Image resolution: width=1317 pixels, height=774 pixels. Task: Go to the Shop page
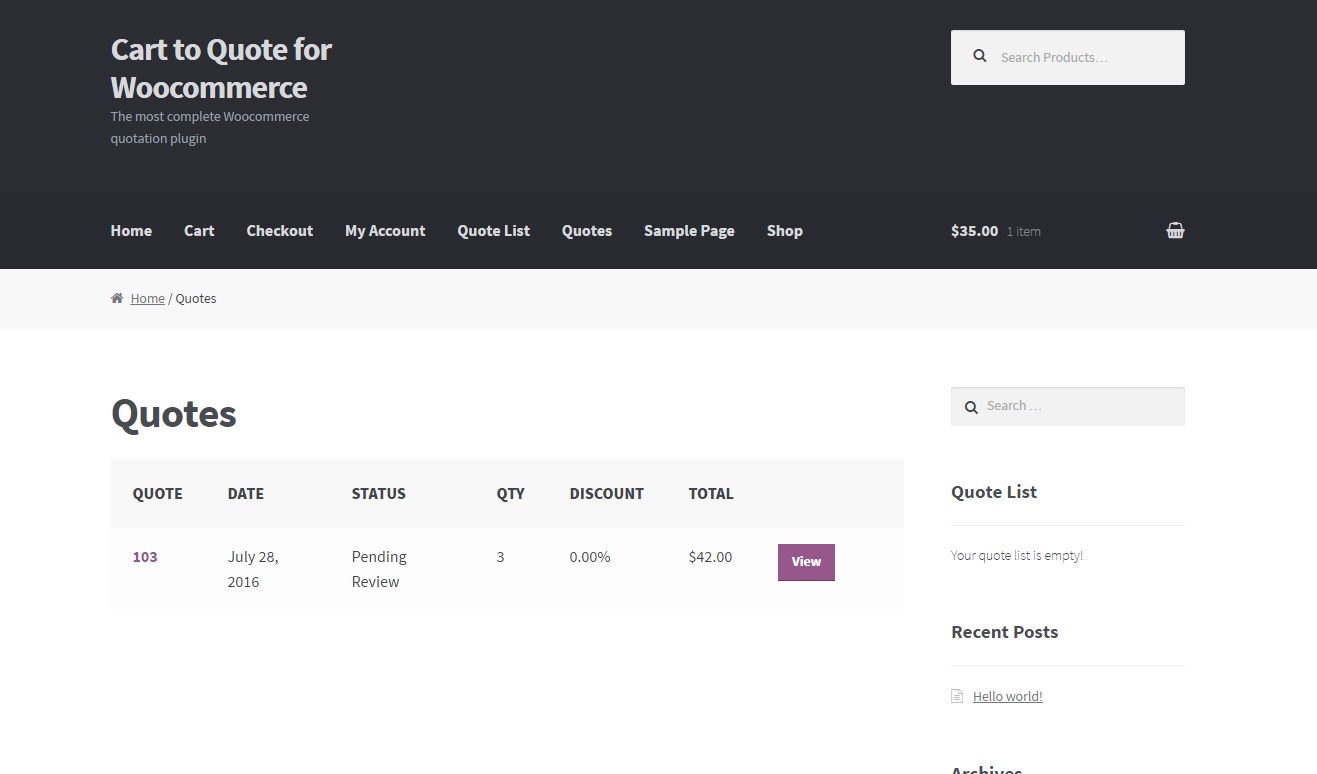pos(784,230)
